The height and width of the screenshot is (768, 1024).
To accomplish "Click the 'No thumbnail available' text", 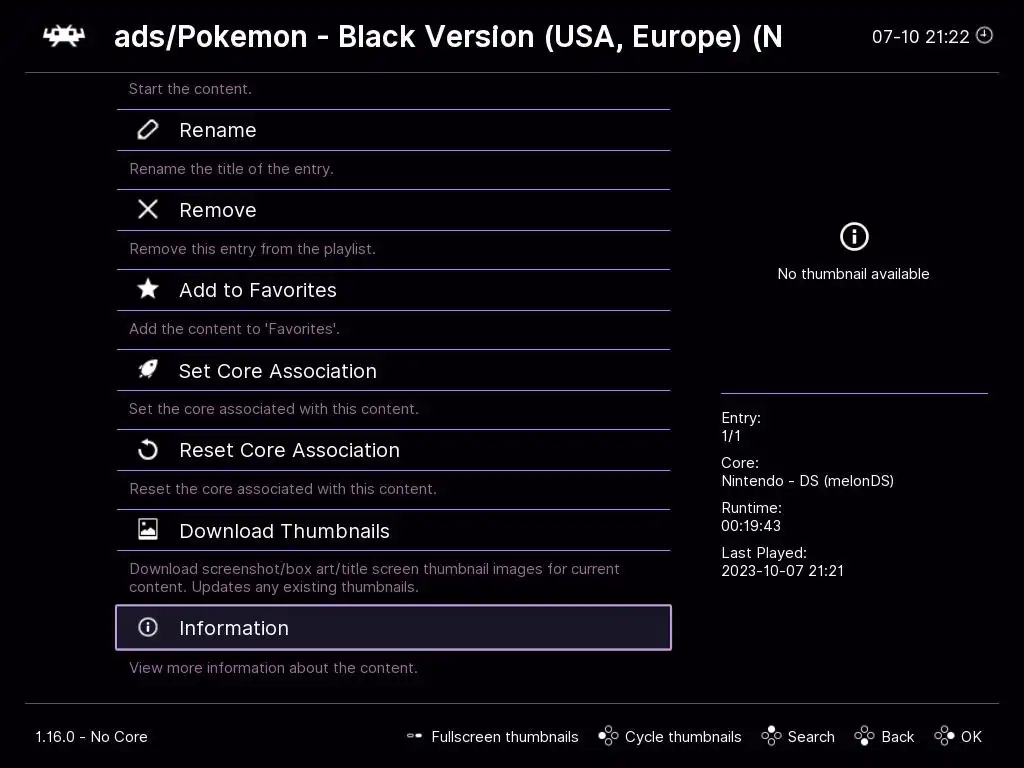I will (854, 274).
